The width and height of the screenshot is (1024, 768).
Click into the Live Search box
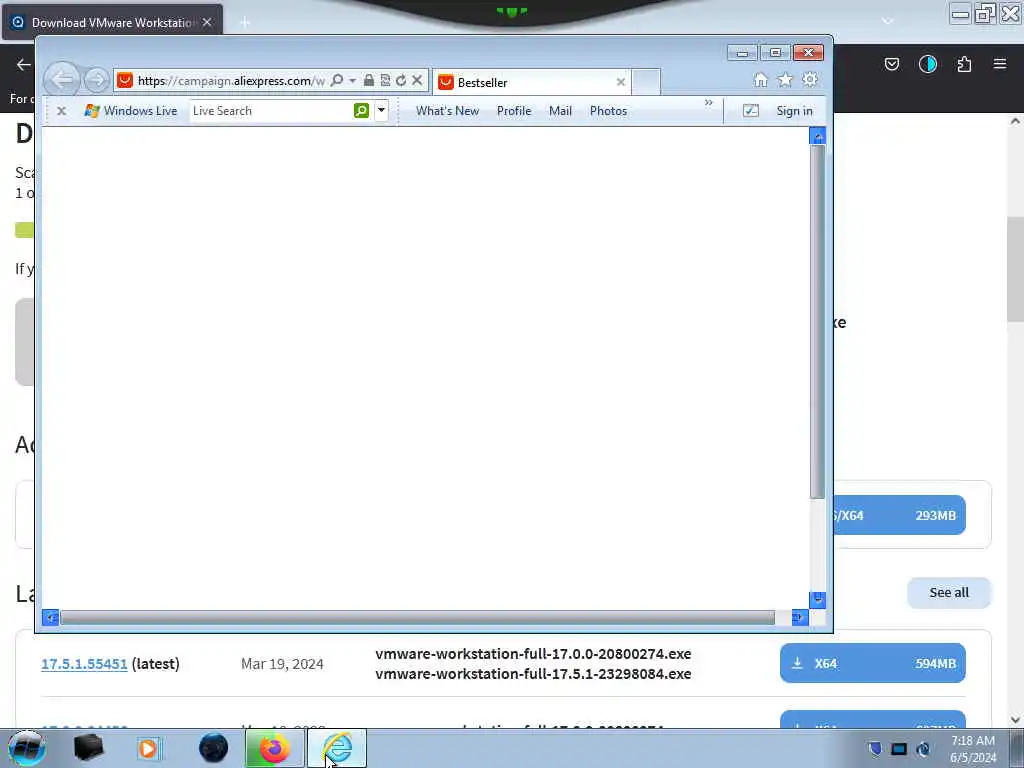272,111
